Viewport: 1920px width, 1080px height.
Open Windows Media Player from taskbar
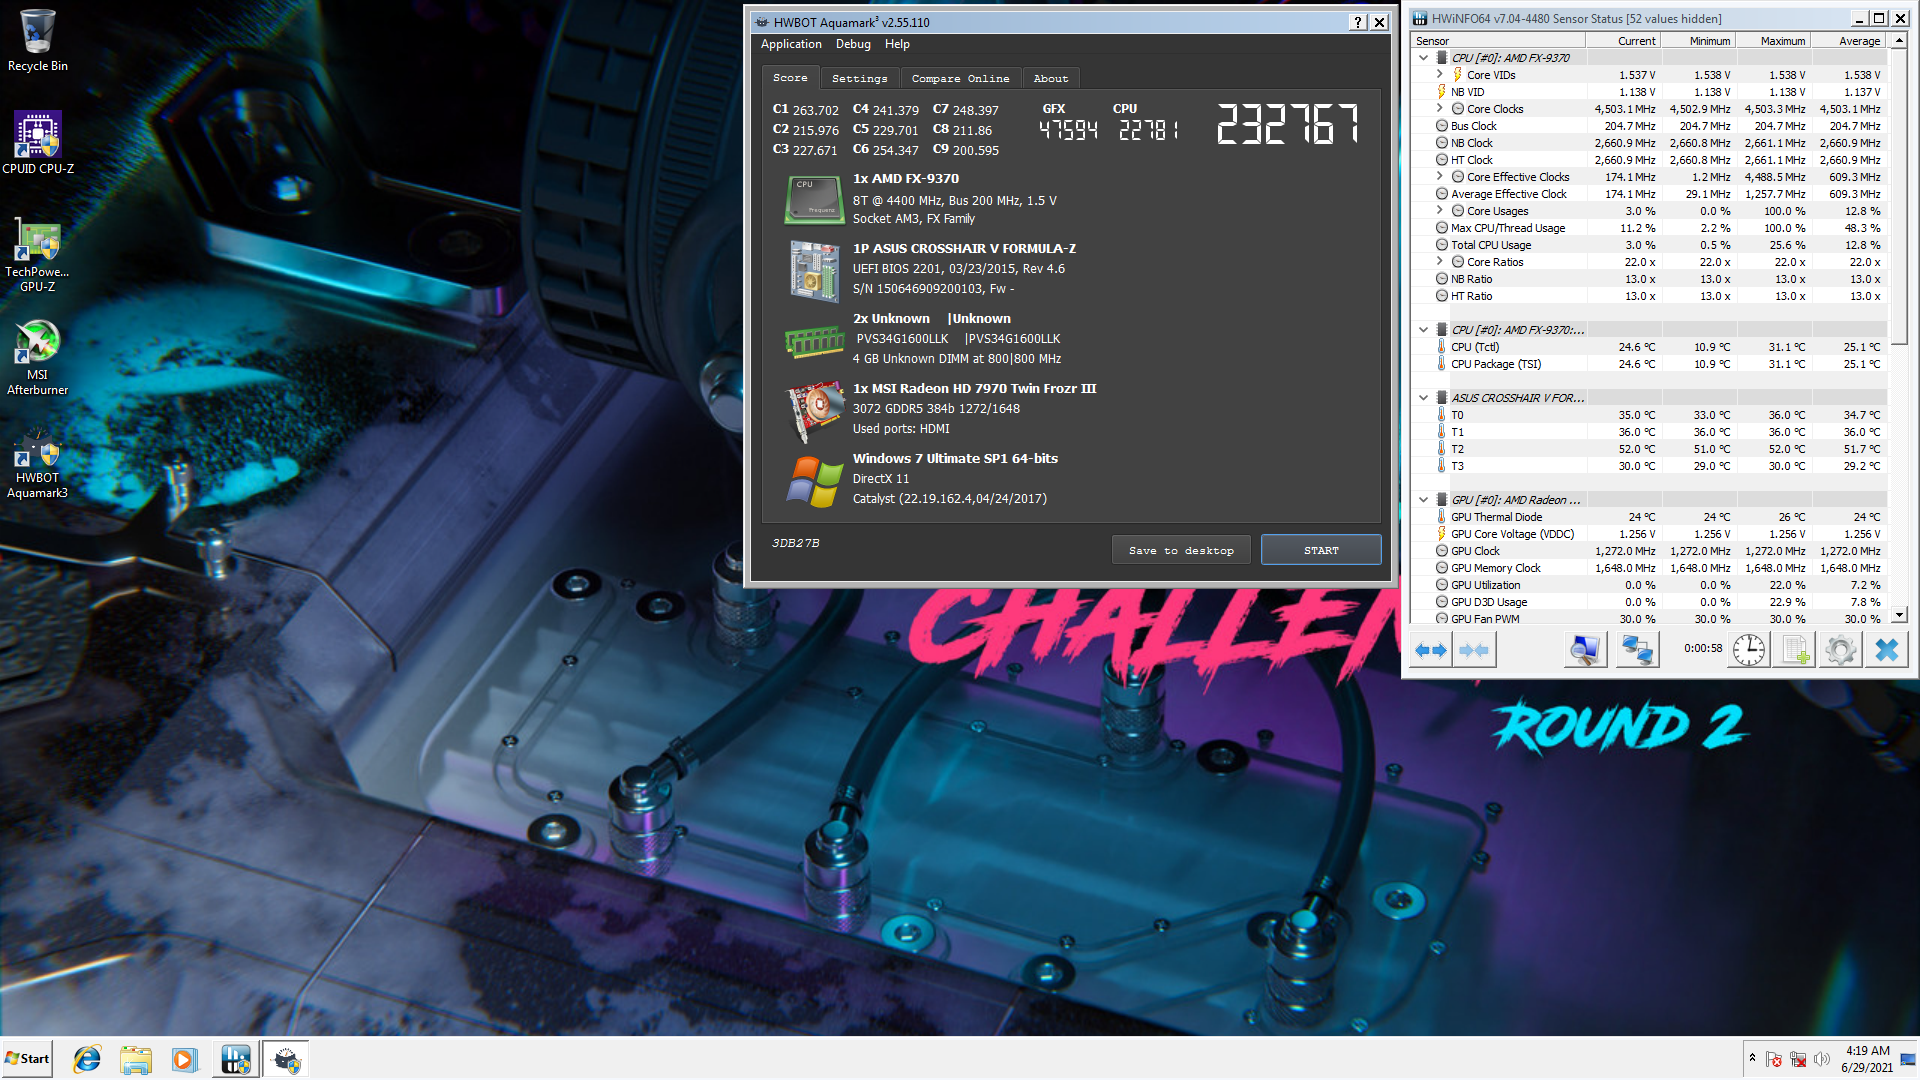184,1059
